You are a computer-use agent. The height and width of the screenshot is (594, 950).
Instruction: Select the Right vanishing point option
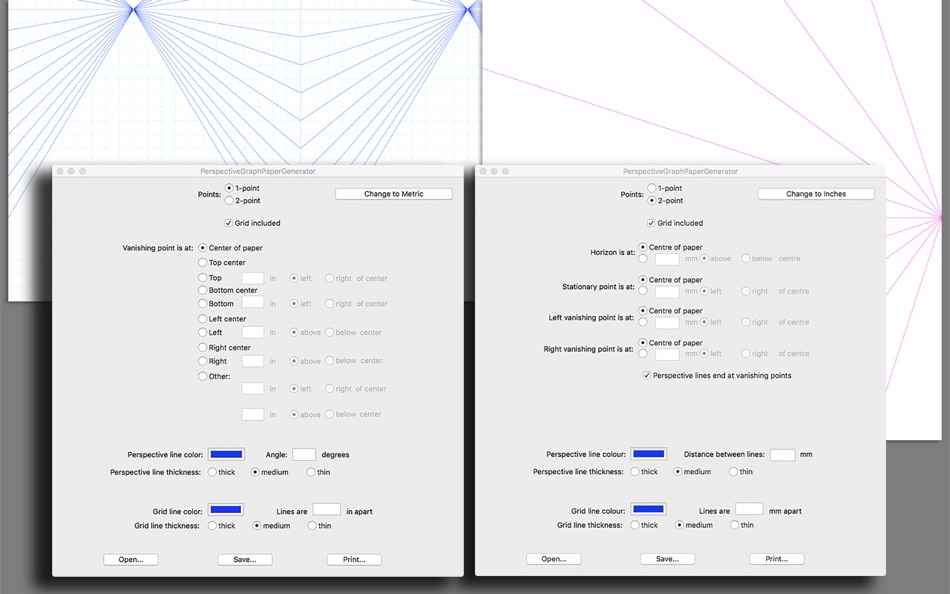(x=202, y=361)
